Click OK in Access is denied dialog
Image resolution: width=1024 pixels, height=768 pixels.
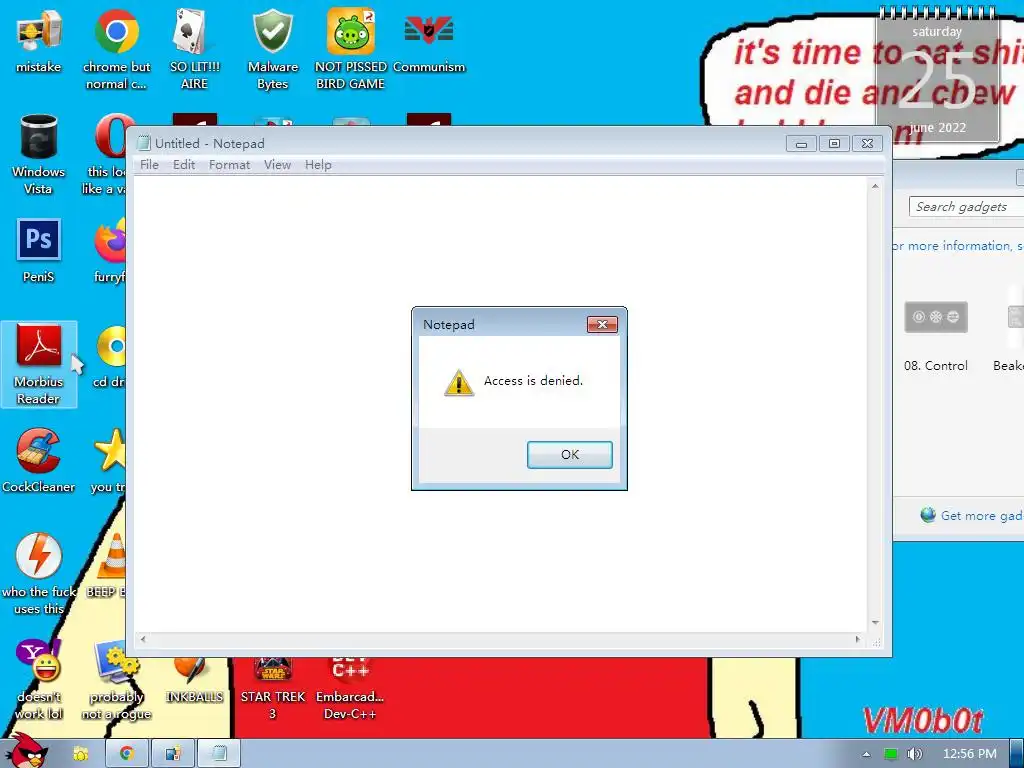click(569, 455)
